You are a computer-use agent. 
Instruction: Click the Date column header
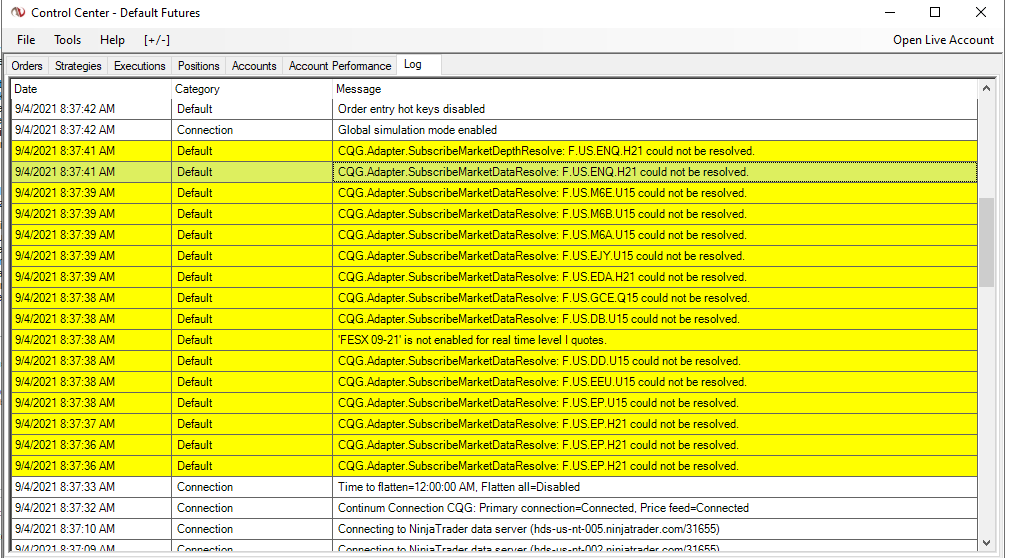91,89
